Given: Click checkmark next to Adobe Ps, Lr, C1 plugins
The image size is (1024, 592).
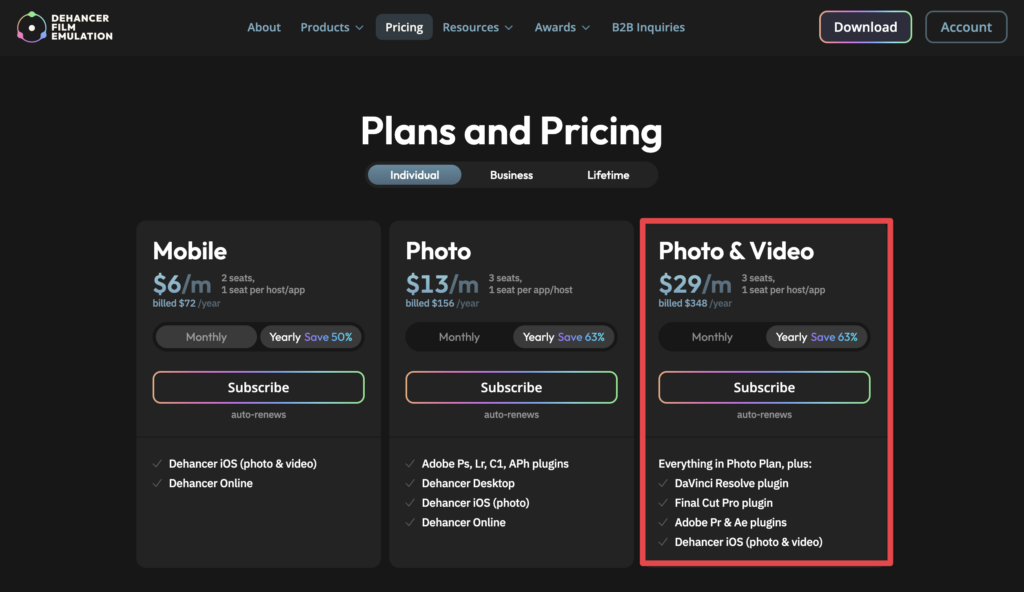Looking at the screenshot, I should tap(410, 464).
